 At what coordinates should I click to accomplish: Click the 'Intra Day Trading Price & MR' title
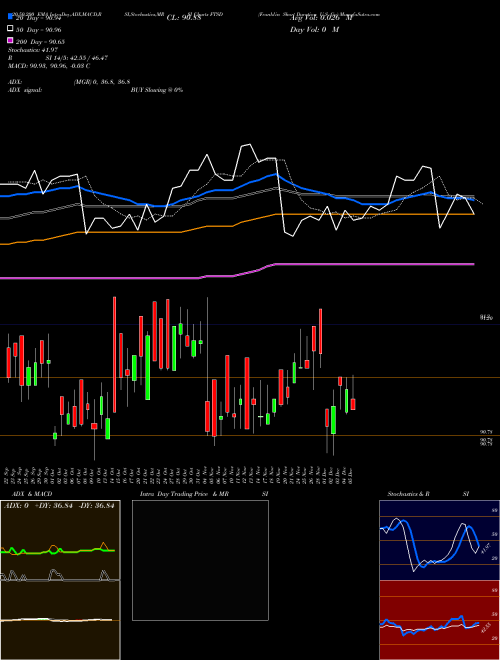184,494
